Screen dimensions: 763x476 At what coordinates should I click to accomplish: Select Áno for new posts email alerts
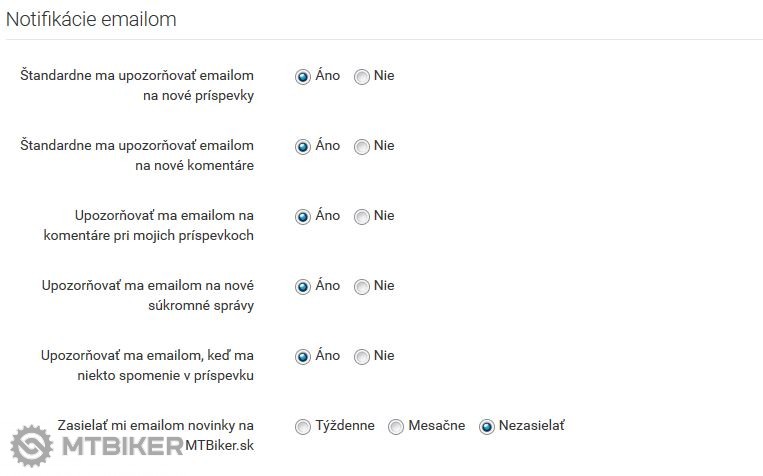(x=303, y=77)
